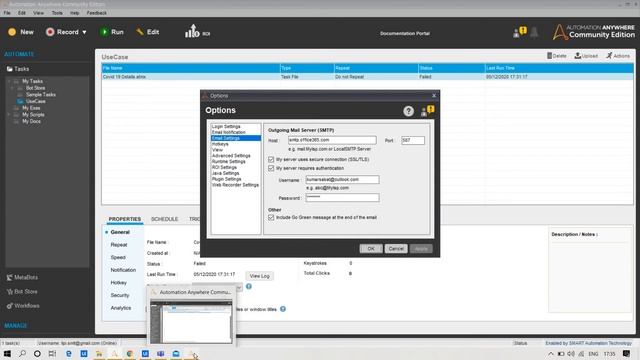Launch Edge browser from the taskbar
640x360 pixels.
68,353
